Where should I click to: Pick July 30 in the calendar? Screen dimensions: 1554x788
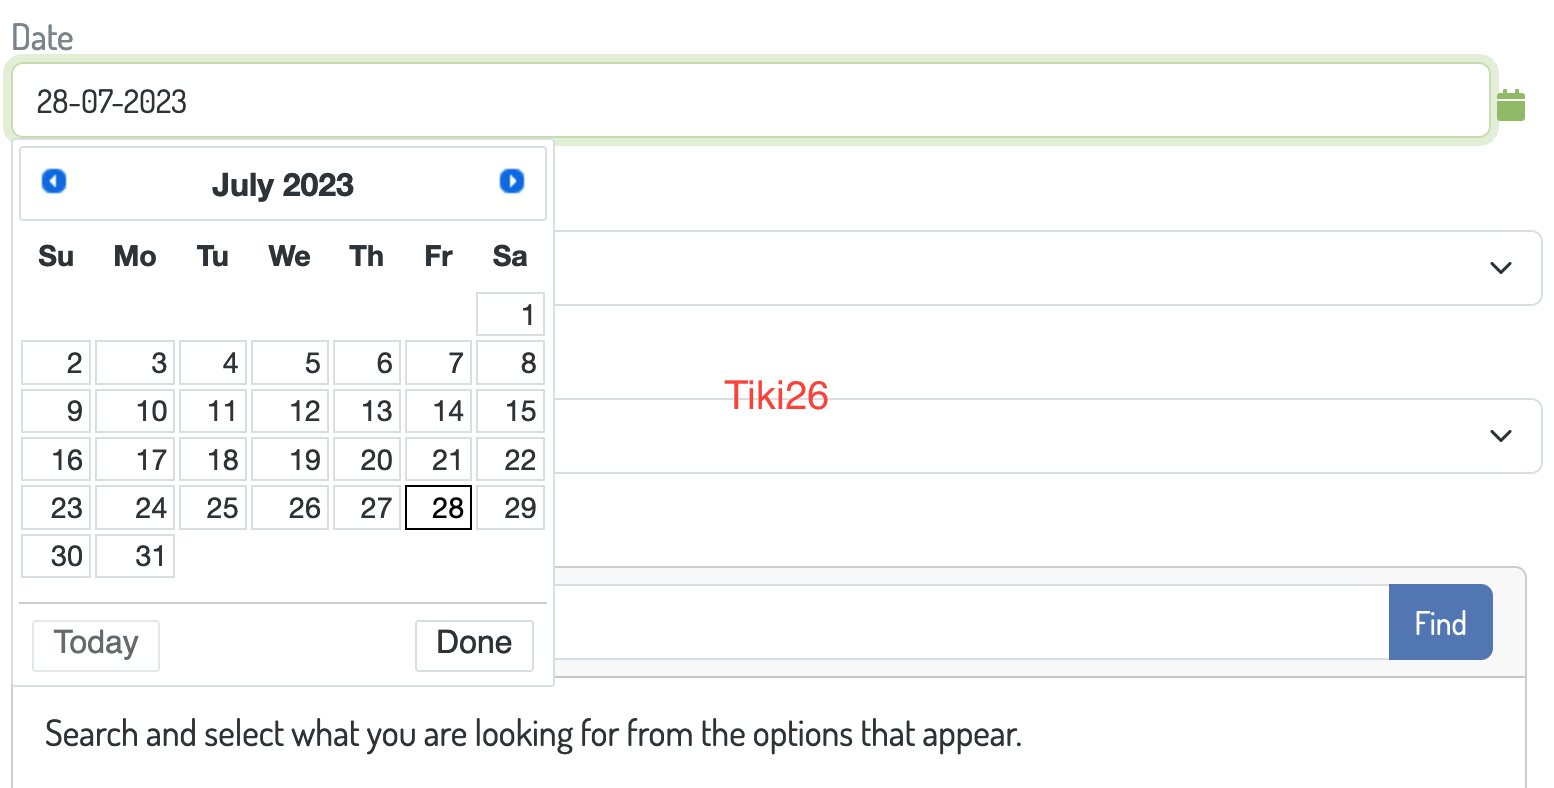point(57,555)
